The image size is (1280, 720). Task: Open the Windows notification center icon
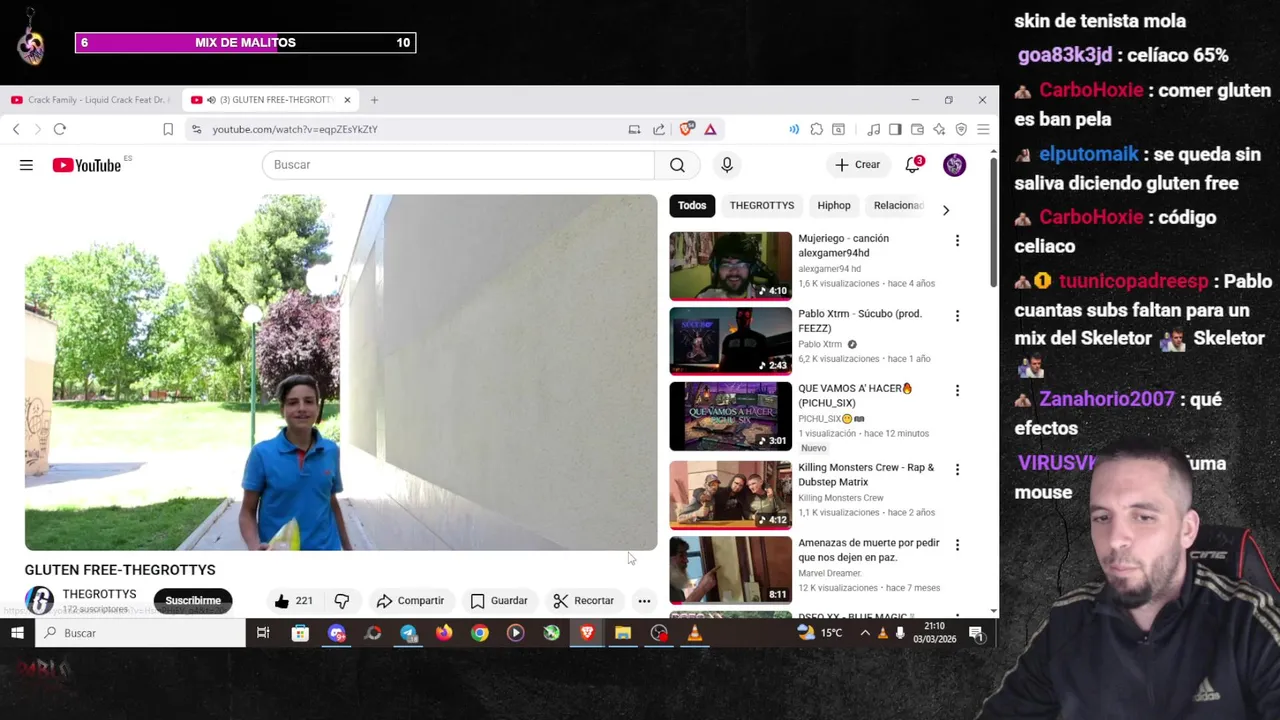pyautogui.click(x=976, y=633)
